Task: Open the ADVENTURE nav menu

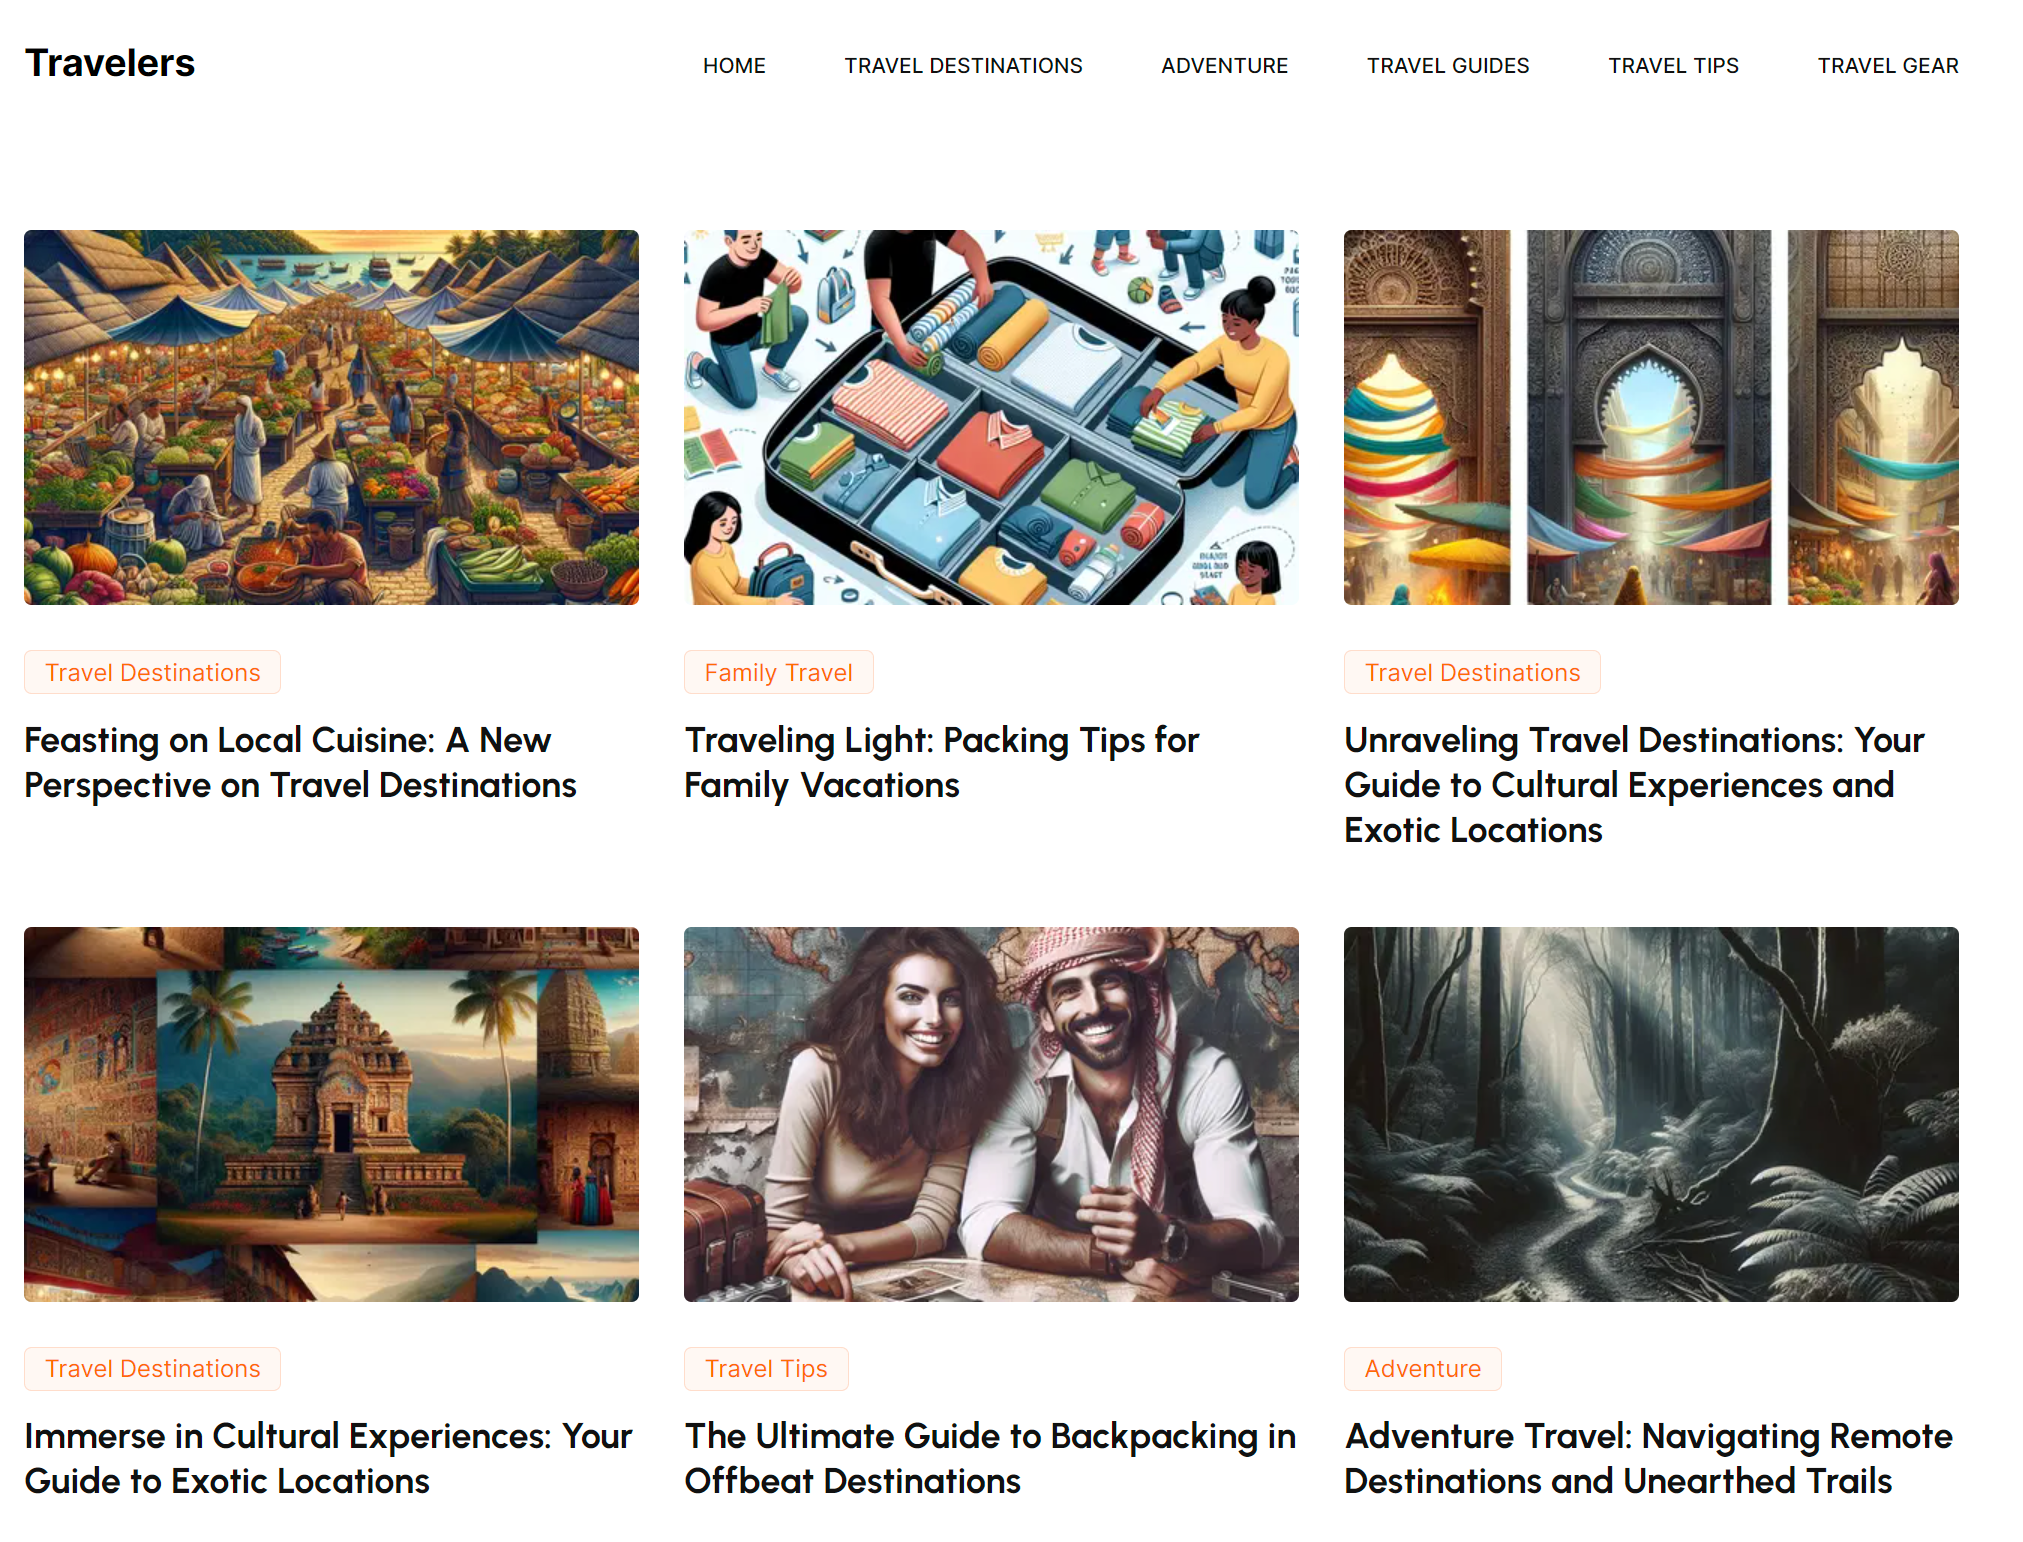Action: click(x=1224, y=66)
